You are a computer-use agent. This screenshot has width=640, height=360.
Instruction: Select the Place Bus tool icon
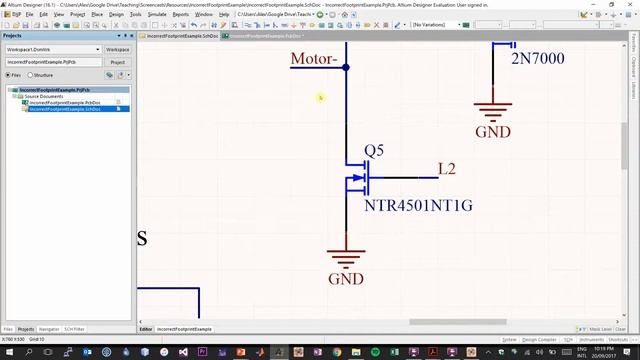[x=257, y=25]
